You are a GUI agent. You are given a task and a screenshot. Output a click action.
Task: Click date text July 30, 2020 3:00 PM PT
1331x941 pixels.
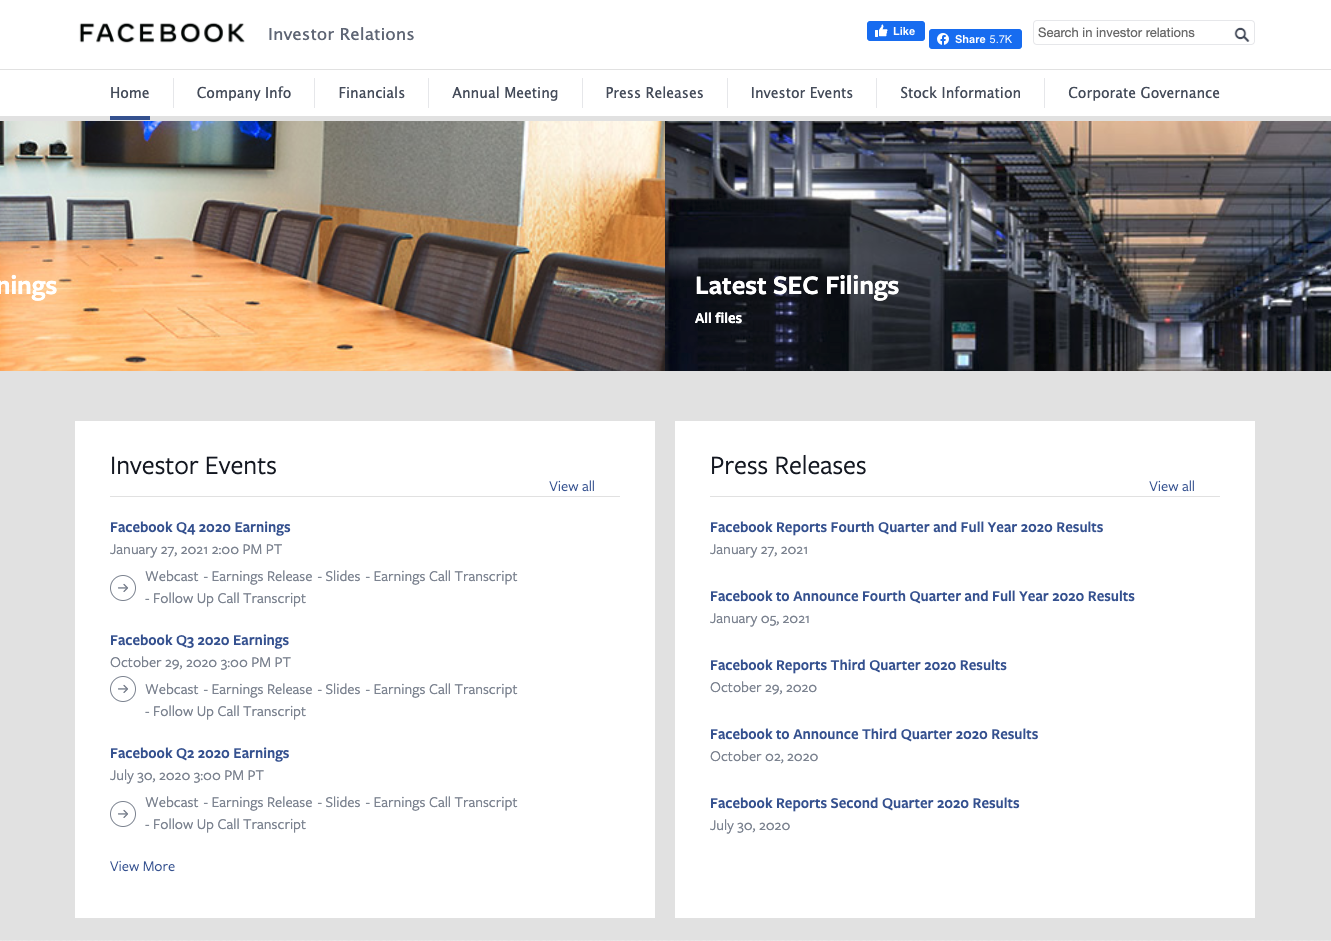pos(187,775)
